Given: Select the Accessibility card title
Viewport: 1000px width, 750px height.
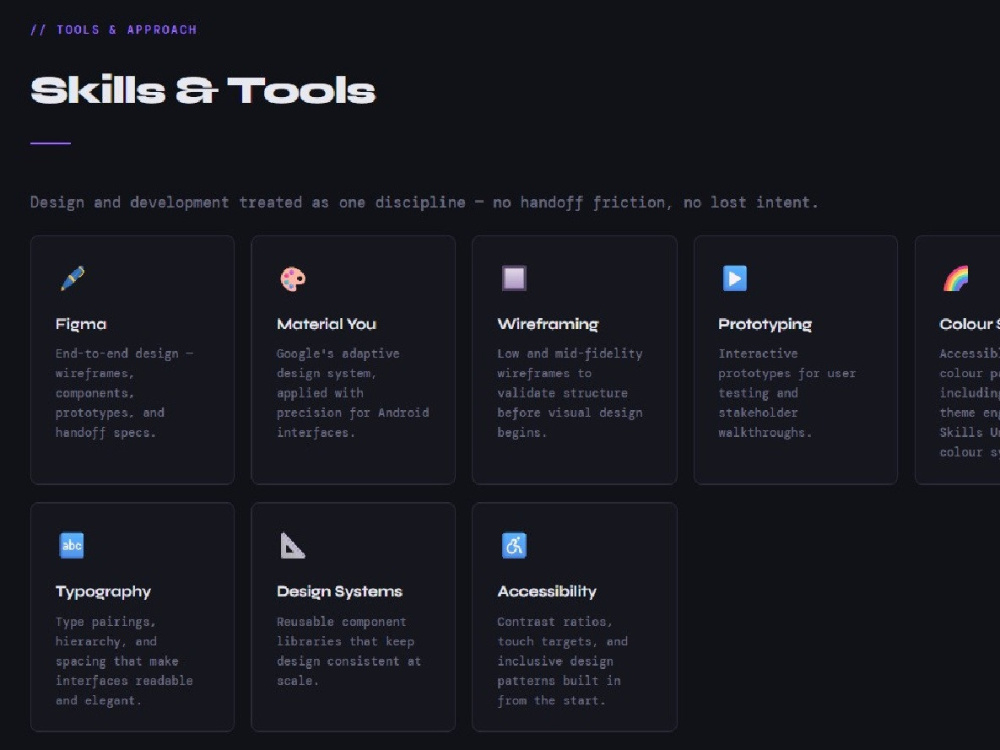Looking at the screenshot, I should pos(547,591).
